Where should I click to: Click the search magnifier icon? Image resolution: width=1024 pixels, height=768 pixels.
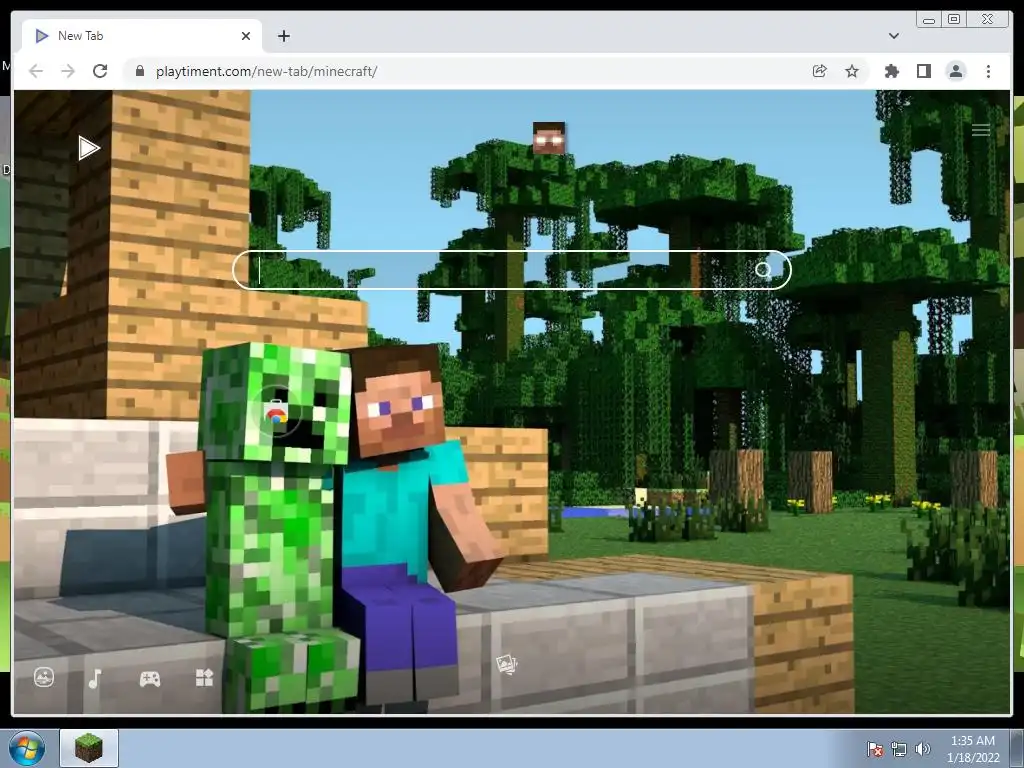[763, 270]
